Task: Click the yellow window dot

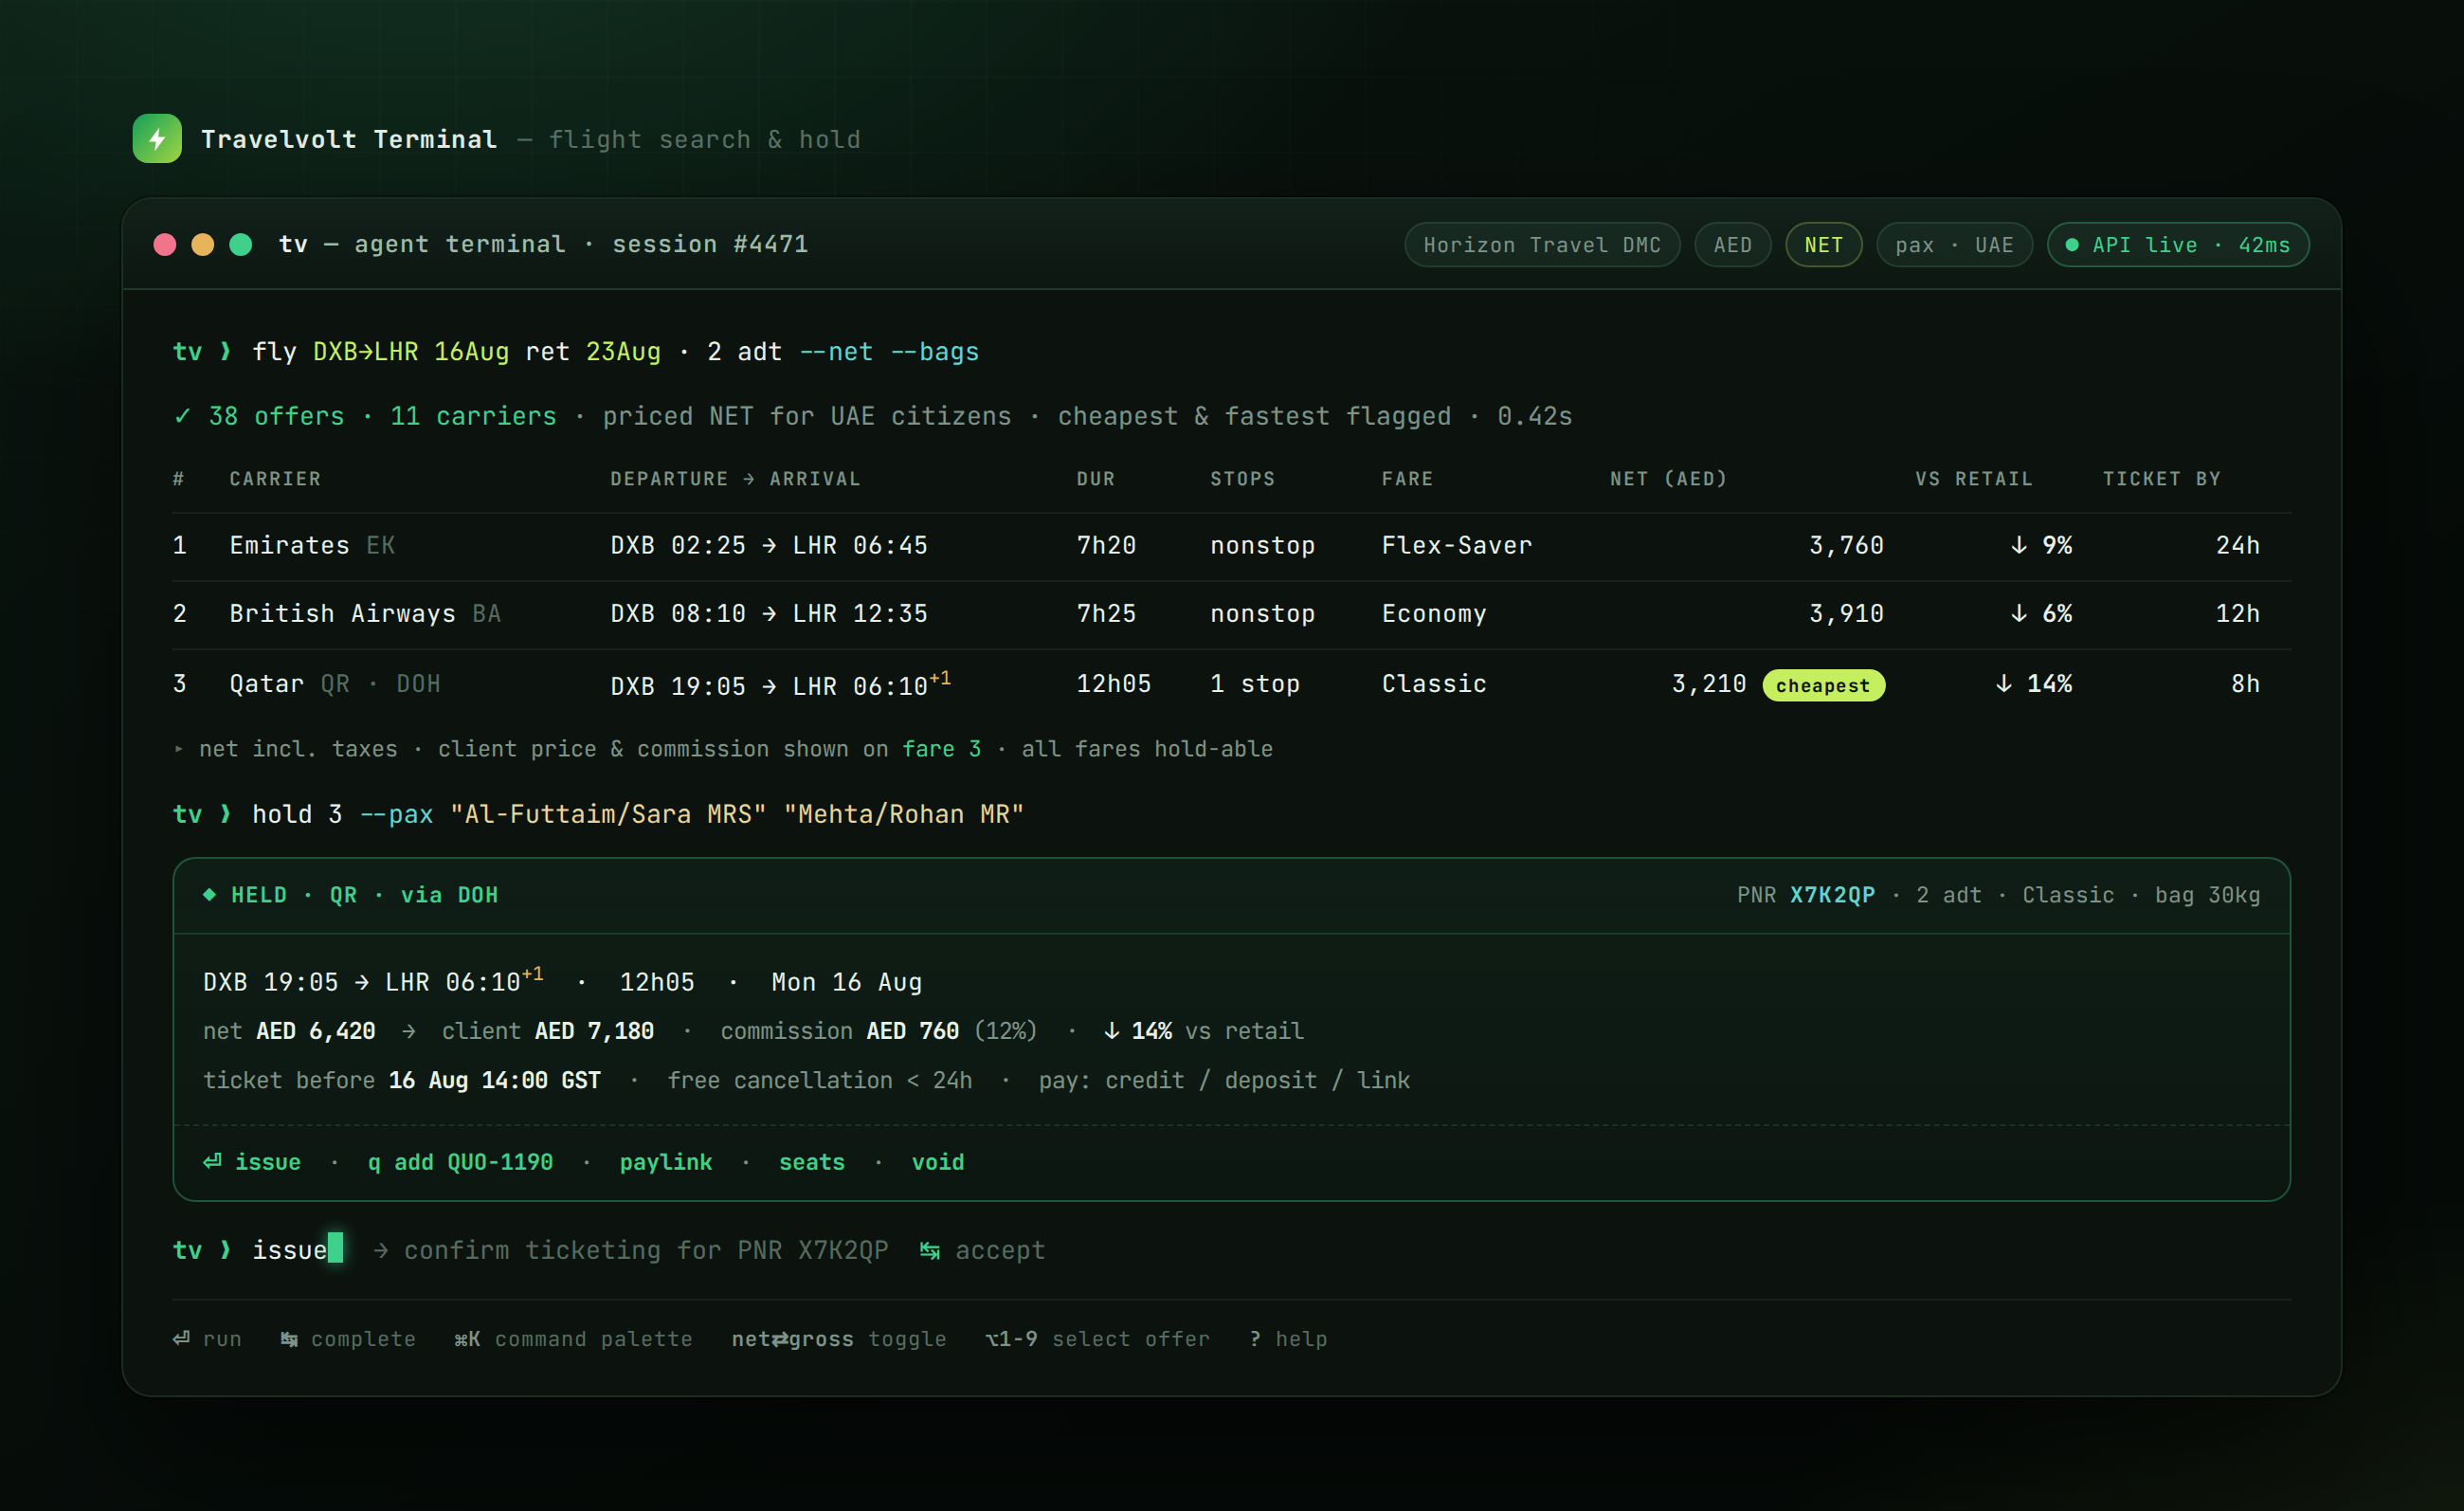Action: [203, 245]
